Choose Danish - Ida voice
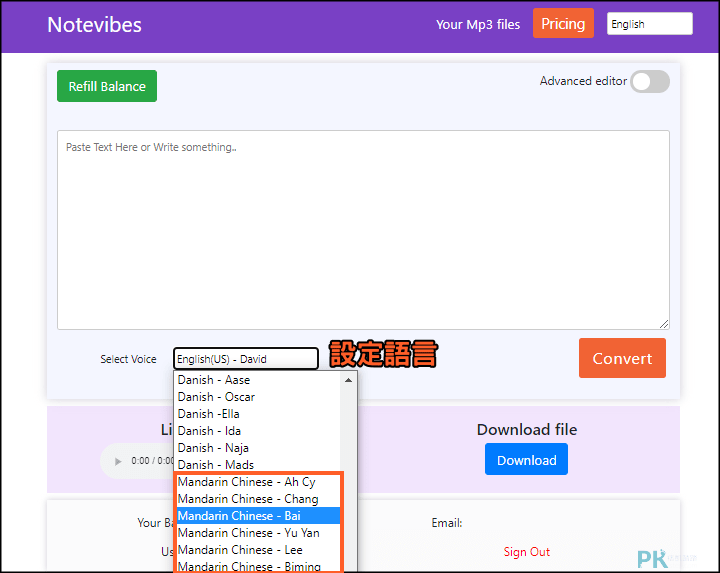The width and height of the screenshot is (720, 573). click(257, 431)
